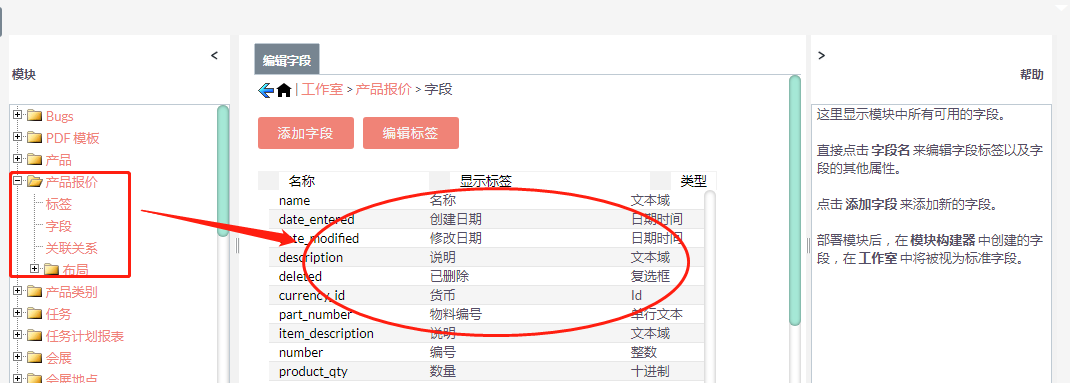1070x383 pixels.
Task: Expand the 布局 tree node
Action: click(35, 270)
